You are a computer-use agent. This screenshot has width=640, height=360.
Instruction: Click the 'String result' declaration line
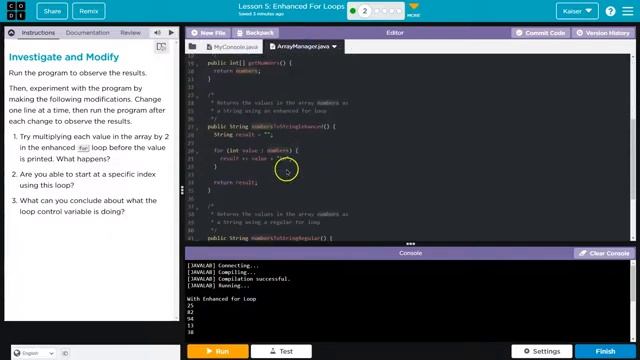[243, 135]
